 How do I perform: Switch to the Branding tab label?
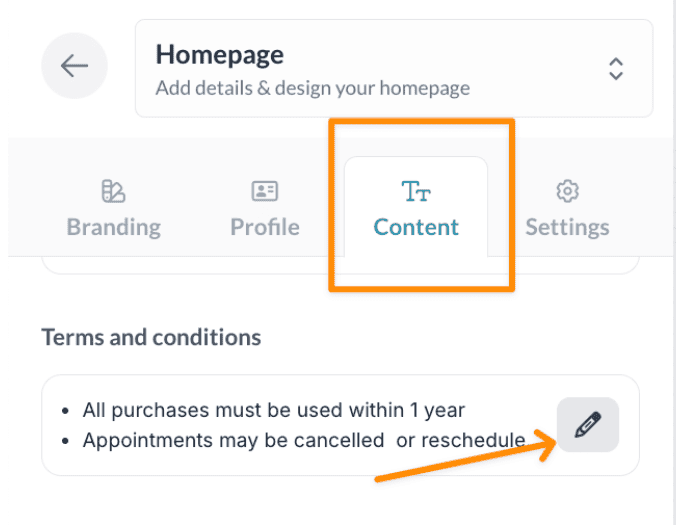(113, 227)
